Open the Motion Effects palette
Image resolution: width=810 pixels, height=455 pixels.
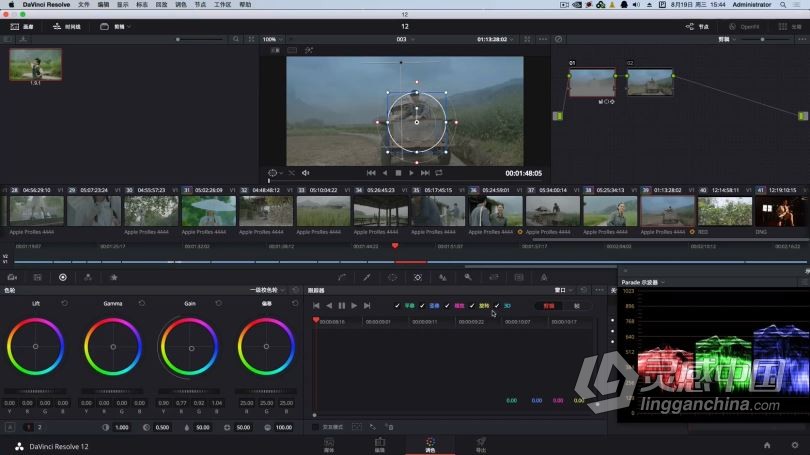113,277
